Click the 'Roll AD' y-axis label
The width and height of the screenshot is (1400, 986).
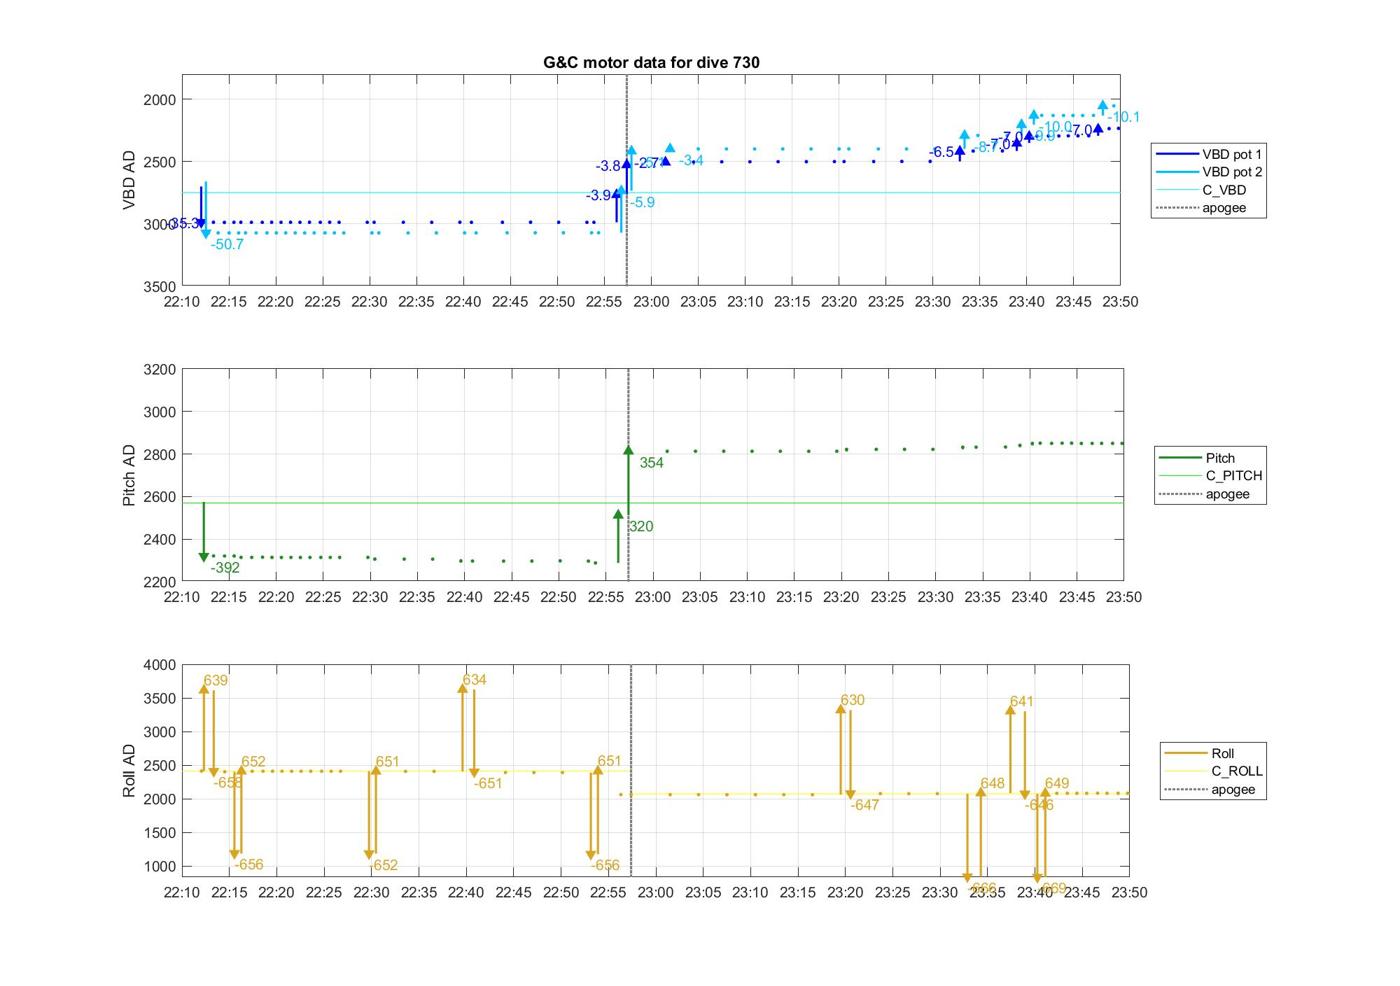pos(129,770)
